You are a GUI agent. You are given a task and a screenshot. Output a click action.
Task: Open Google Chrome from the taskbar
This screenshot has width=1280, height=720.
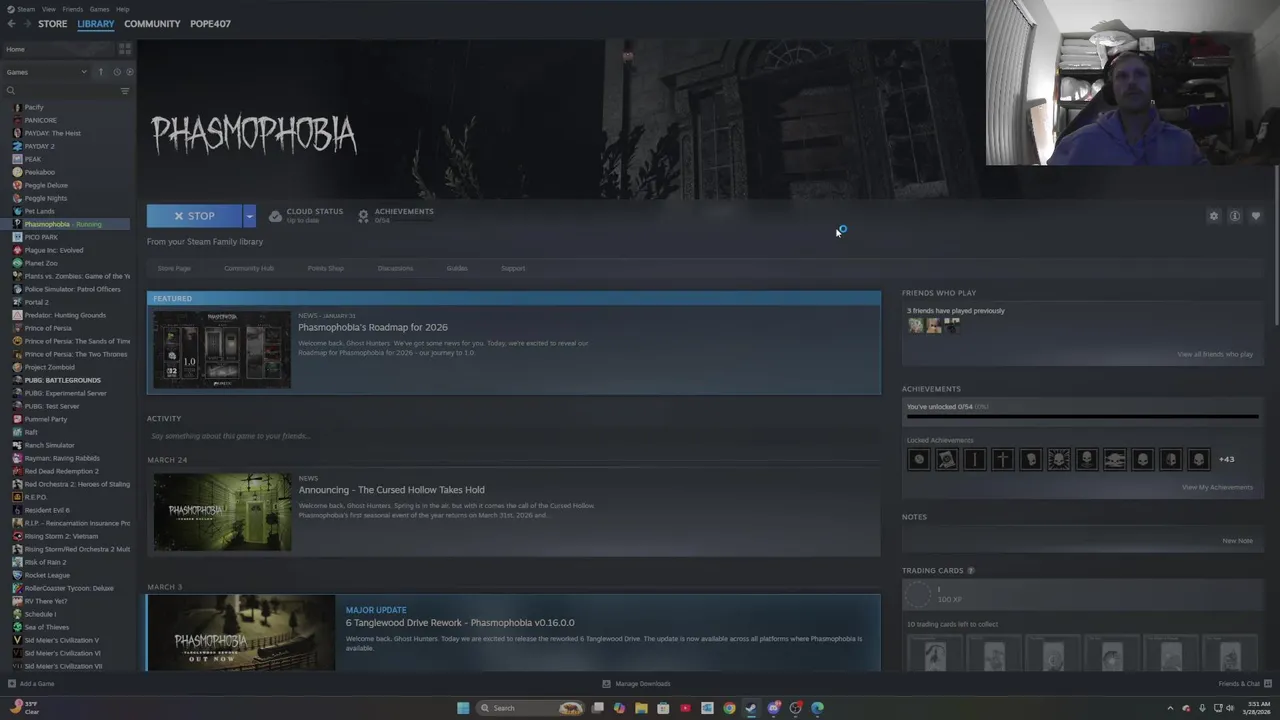click(x=729, y=708)
